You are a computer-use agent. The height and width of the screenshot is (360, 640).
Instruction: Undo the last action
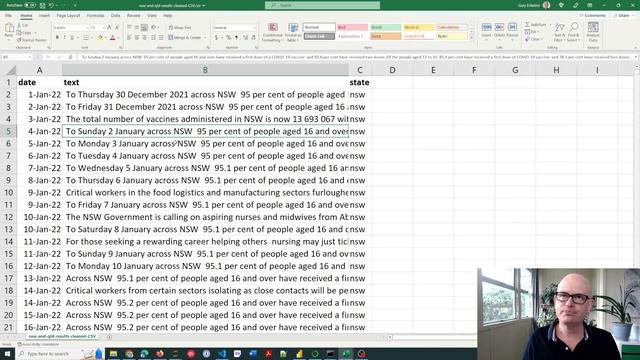point(52,5)
